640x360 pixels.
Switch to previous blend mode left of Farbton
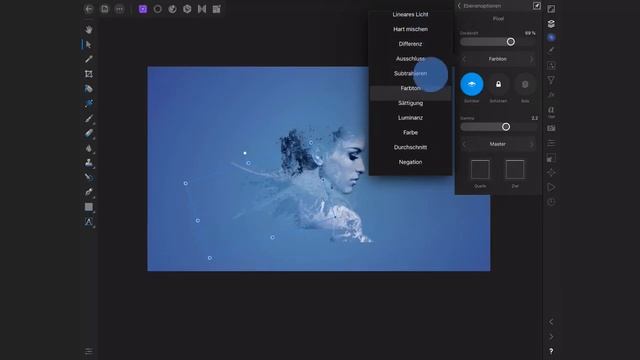click(x=464, y=59)
